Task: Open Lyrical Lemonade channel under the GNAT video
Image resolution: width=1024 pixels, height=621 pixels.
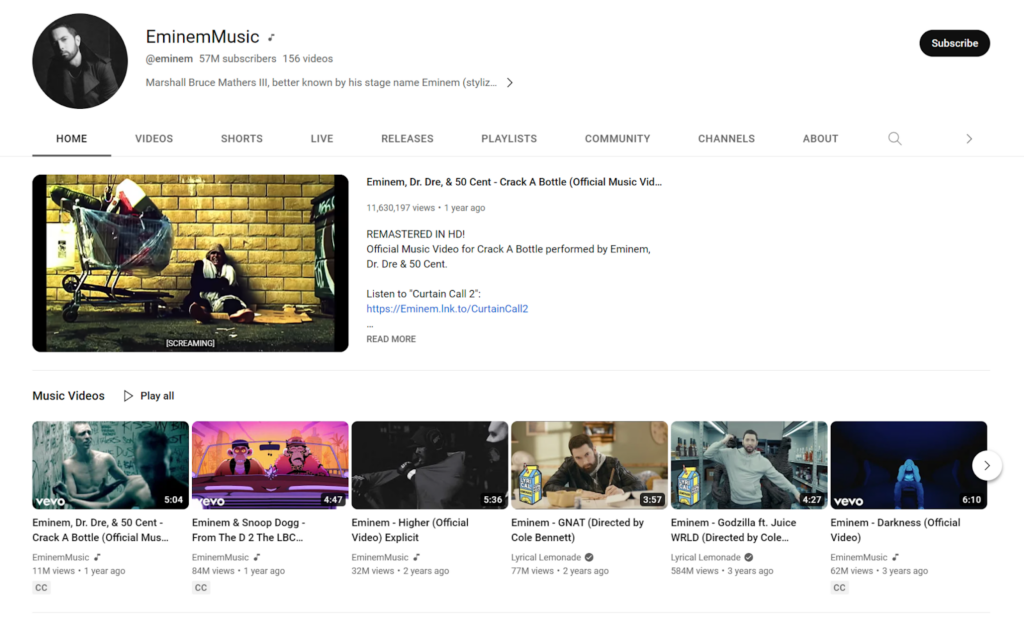Action: click(546, 557)
